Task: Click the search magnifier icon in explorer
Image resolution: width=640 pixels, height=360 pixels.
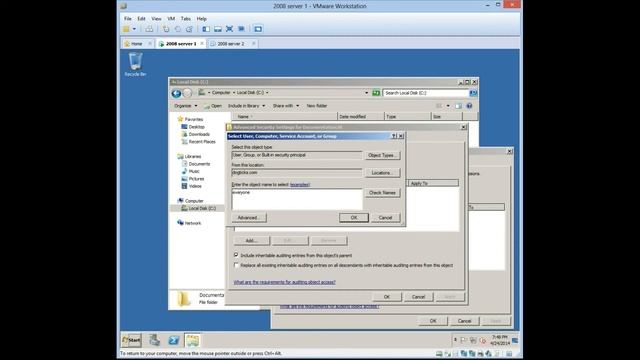Action: pyautogui.click(x=473, y=93)
